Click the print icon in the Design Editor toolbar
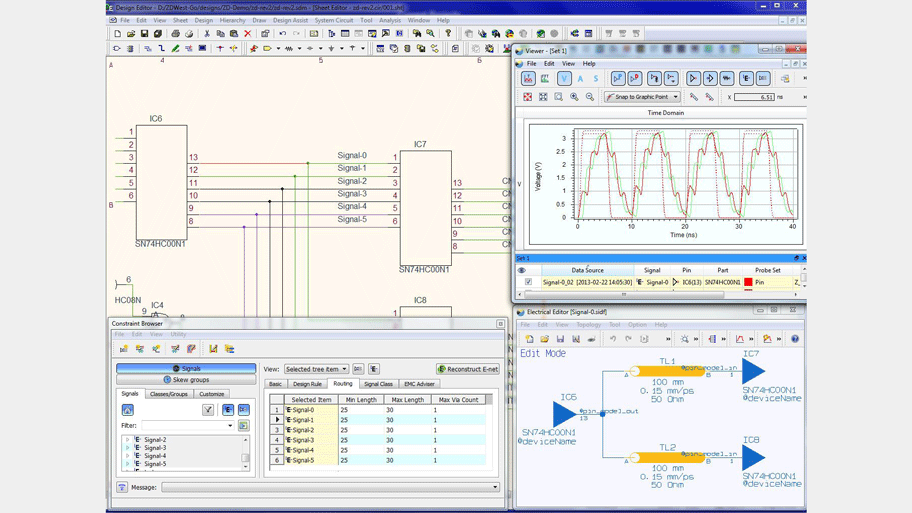 pos(175,34)
